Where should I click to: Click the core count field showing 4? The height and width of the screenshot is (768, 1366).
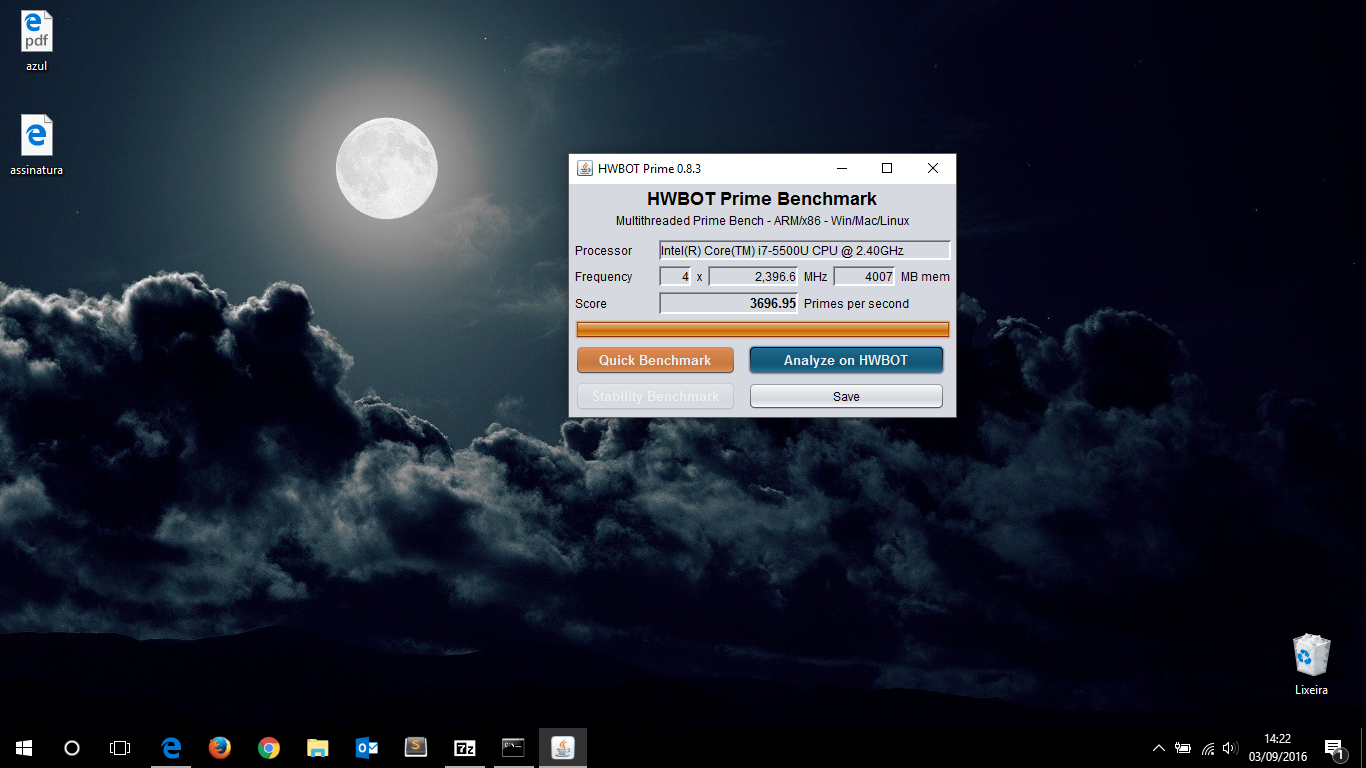point(675,277)
